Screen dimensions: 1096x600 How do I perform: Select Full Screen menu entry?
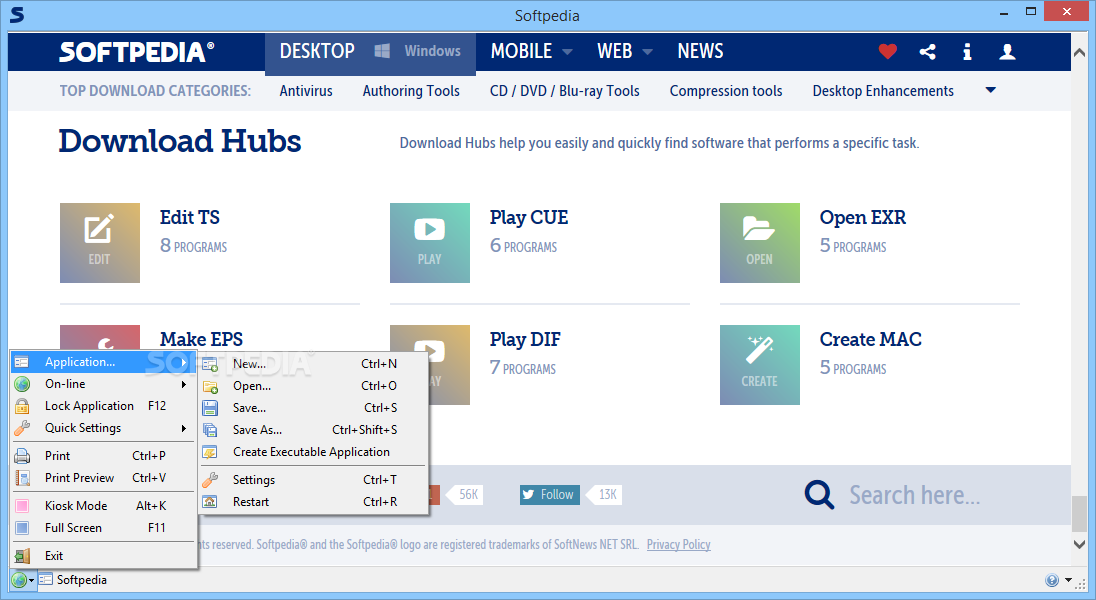[x=103, y=528]
